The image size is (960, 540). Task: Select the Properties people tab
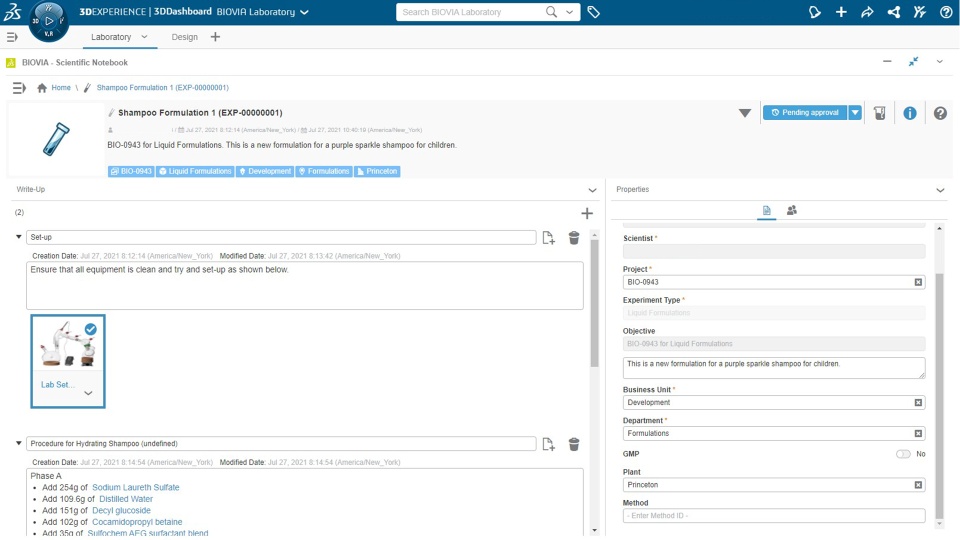tap(792, 211)
